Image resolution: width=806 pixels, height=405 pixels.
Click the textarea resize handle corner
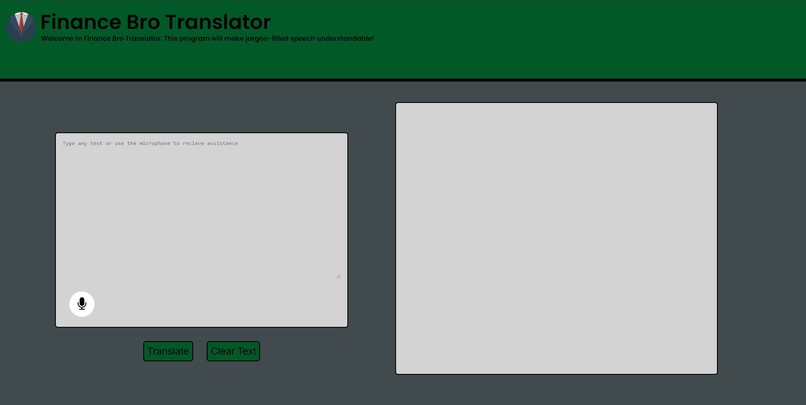coord(338,276)
